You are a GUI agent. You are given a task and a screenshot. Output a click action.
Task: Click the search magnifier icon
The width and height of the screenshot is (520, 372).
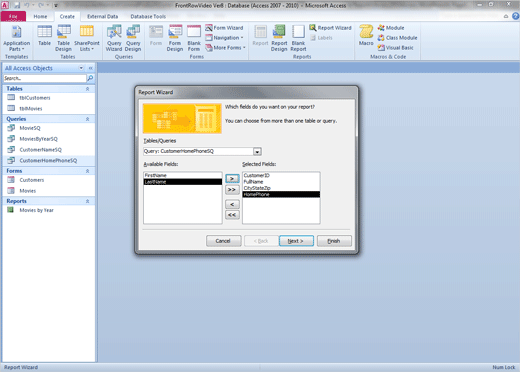point(90,78)
